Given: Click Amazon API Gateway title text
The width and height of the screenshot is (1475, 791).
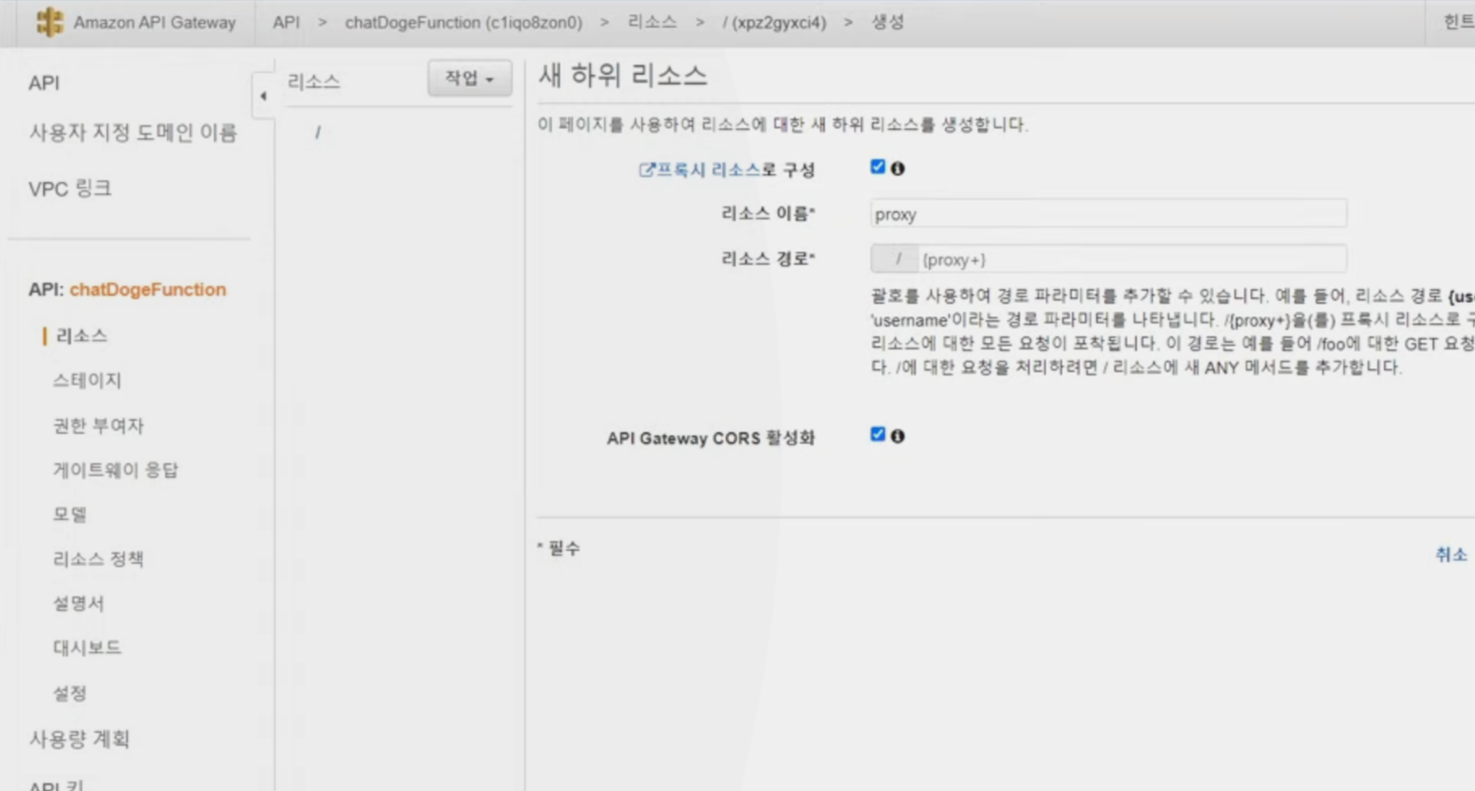Looking at the screenshot, I should click(154, 22).
